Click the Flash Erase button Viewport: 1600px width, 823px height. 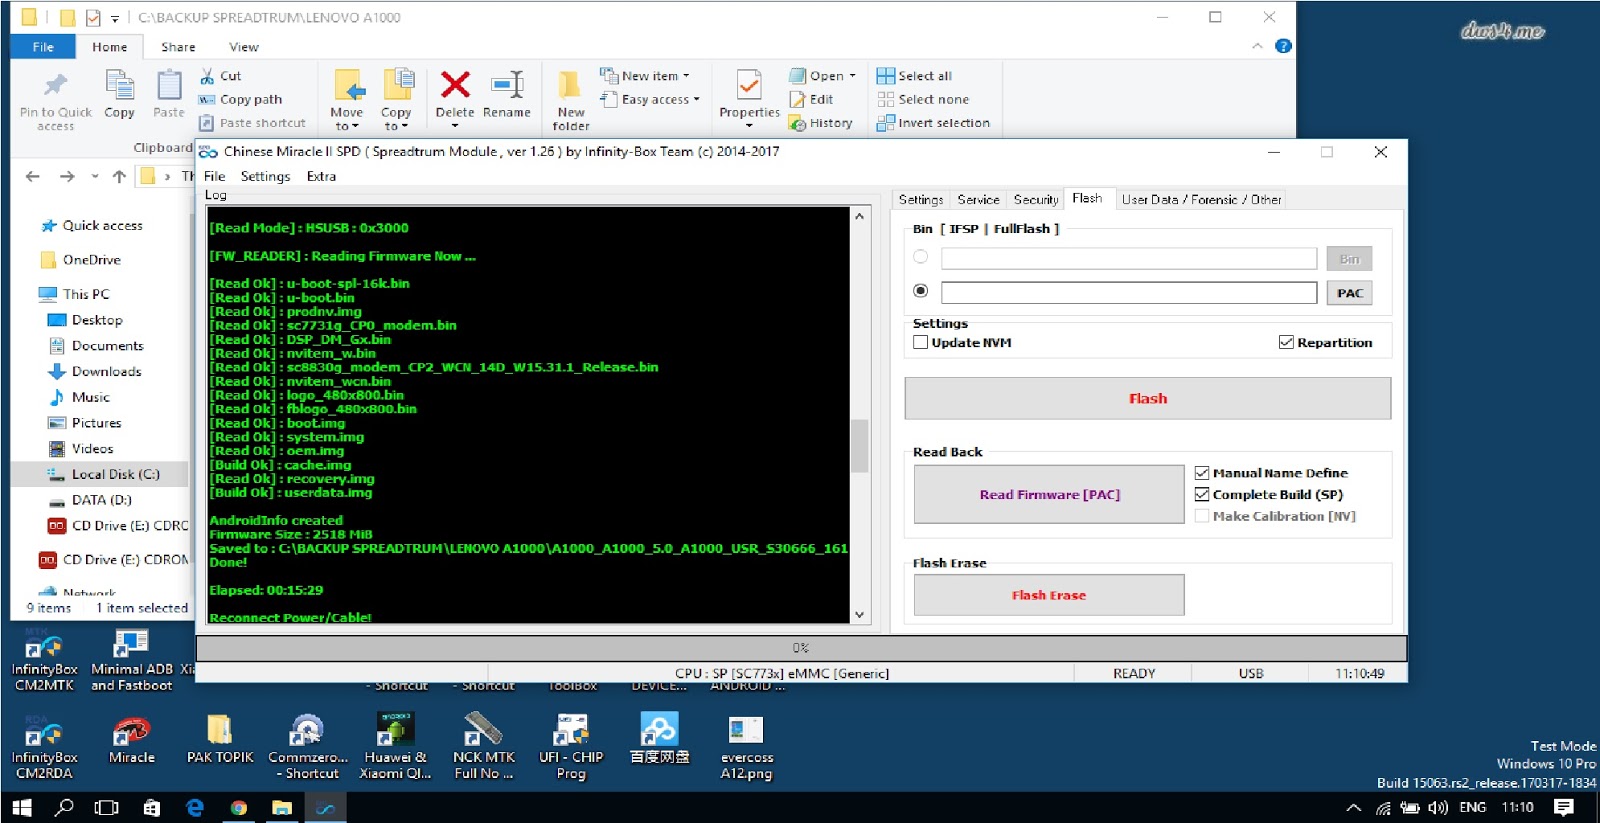coord(1049,595)
